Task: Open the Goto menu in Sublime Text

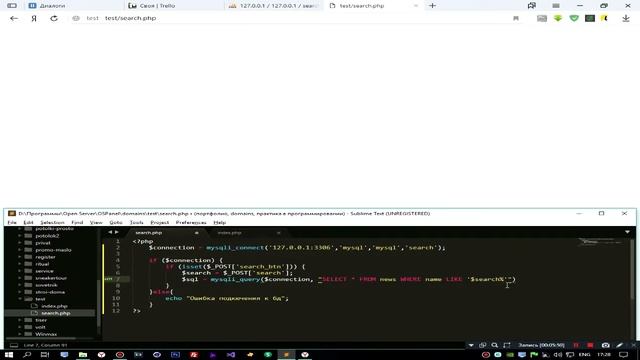Action: [x=116, y=222]
